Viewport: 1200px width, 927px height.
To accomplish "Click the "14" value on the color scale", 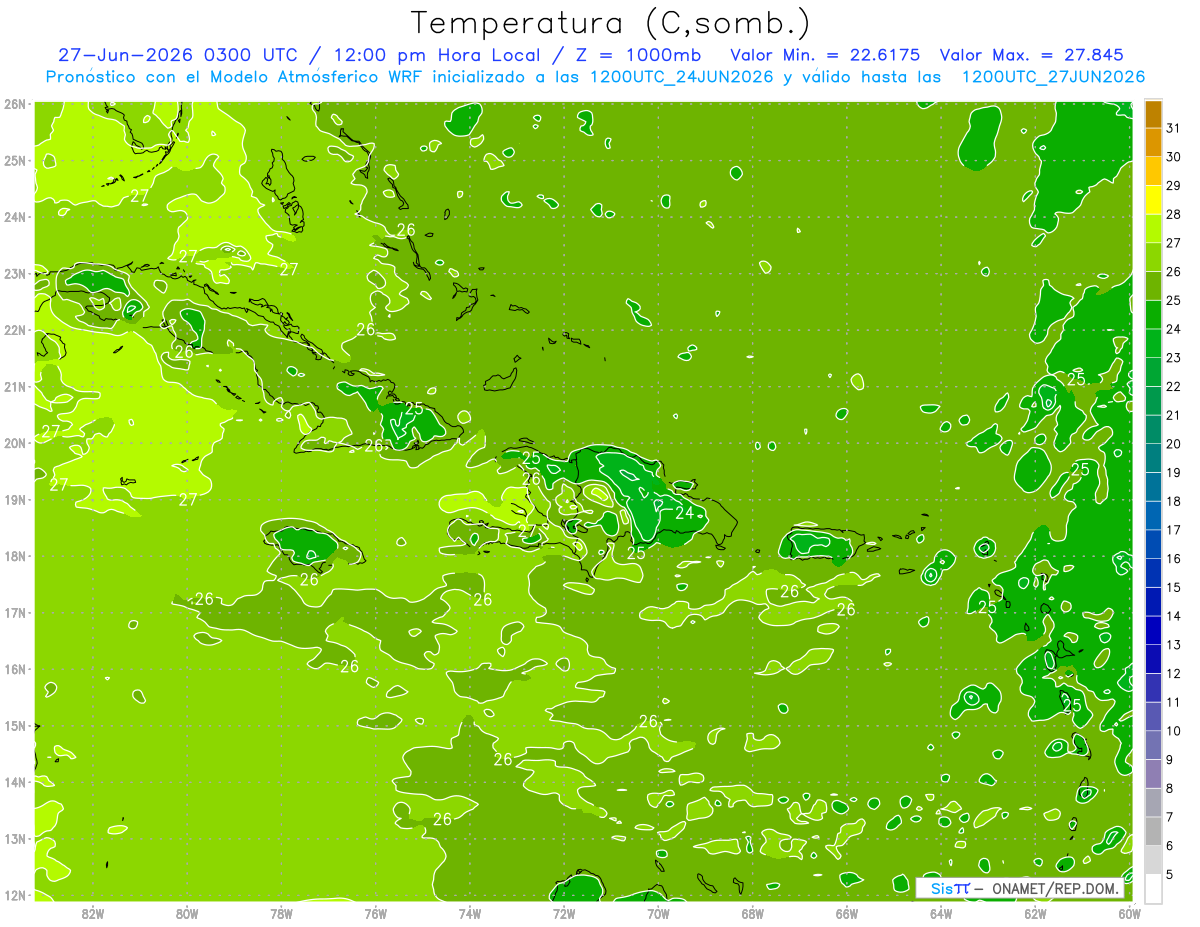I will [x=1173, y=616].
